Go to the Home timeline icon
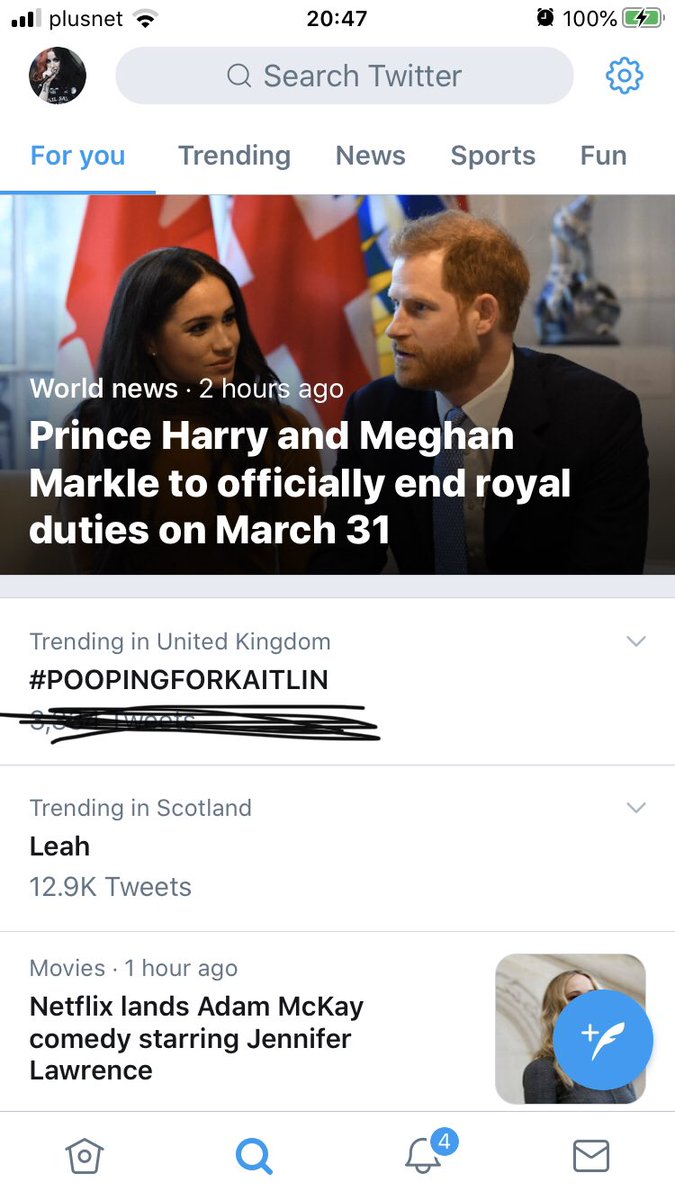675x1200 pixels. [84, 1157]
